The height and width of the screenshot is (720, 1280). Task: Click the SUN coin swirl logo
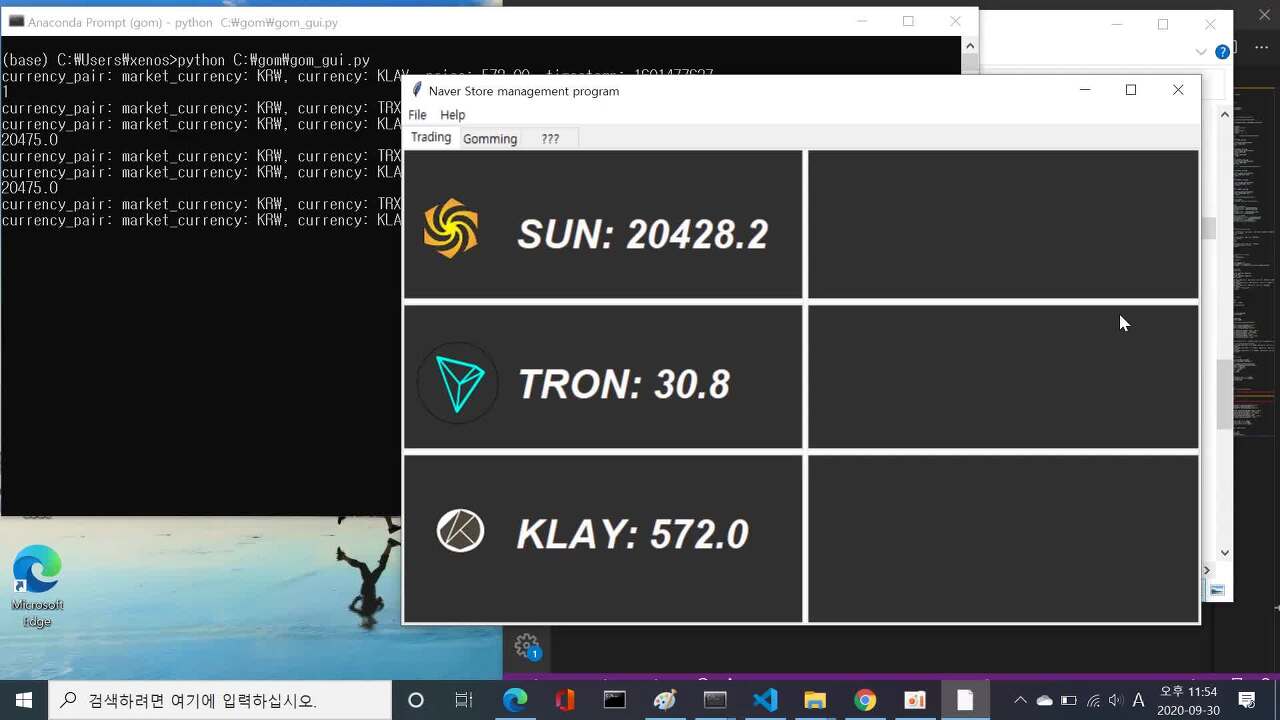coord(451,228)
